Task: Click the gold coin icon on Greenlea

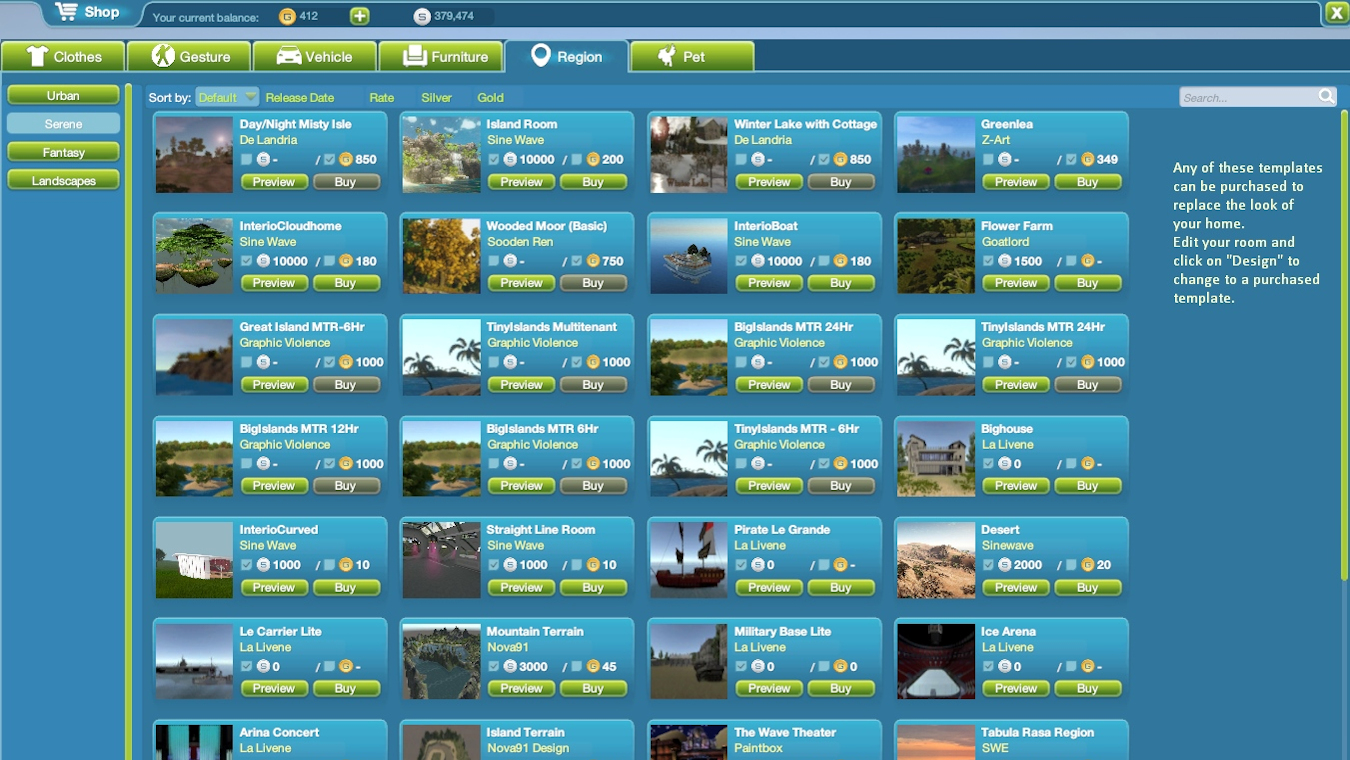Action: 1087,159
